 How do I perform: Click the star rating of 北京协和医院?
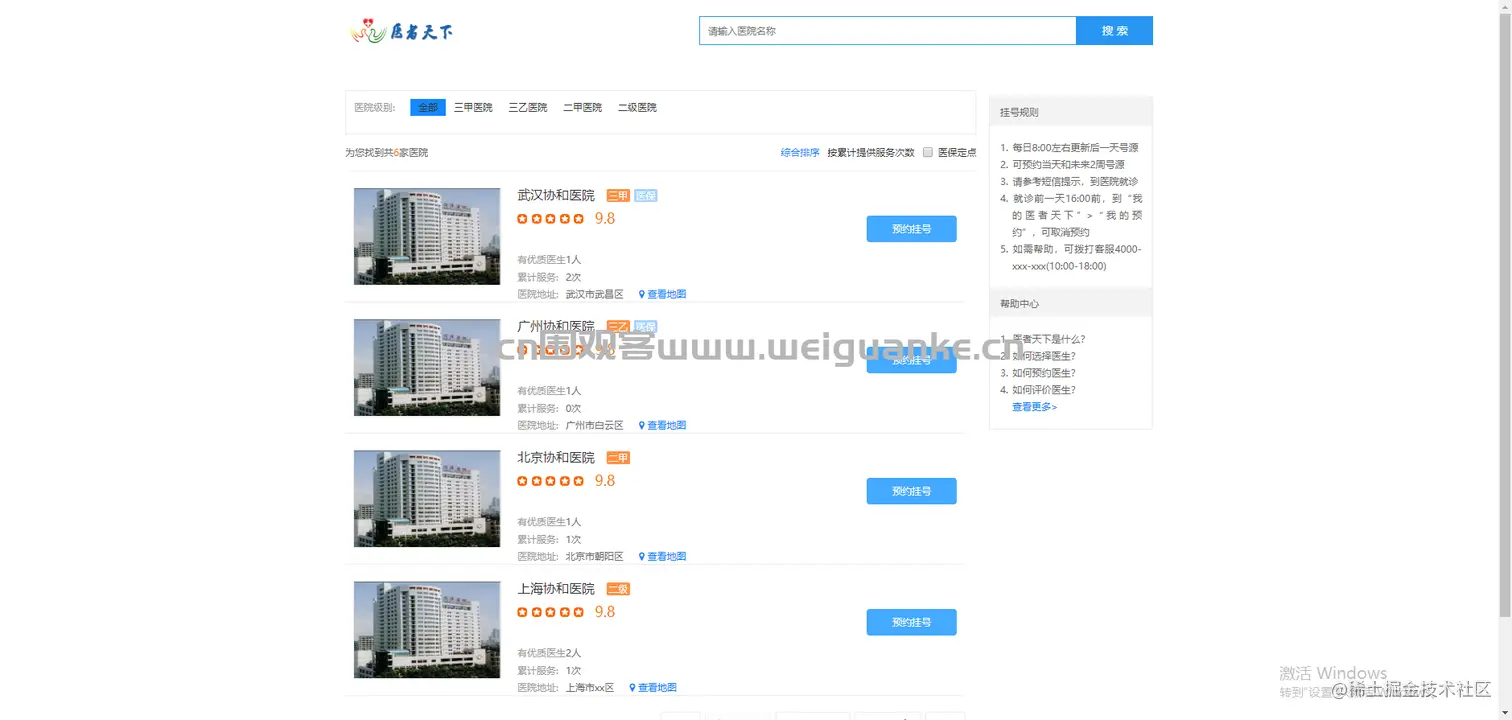pyautogui.click(x=551, y=481)
